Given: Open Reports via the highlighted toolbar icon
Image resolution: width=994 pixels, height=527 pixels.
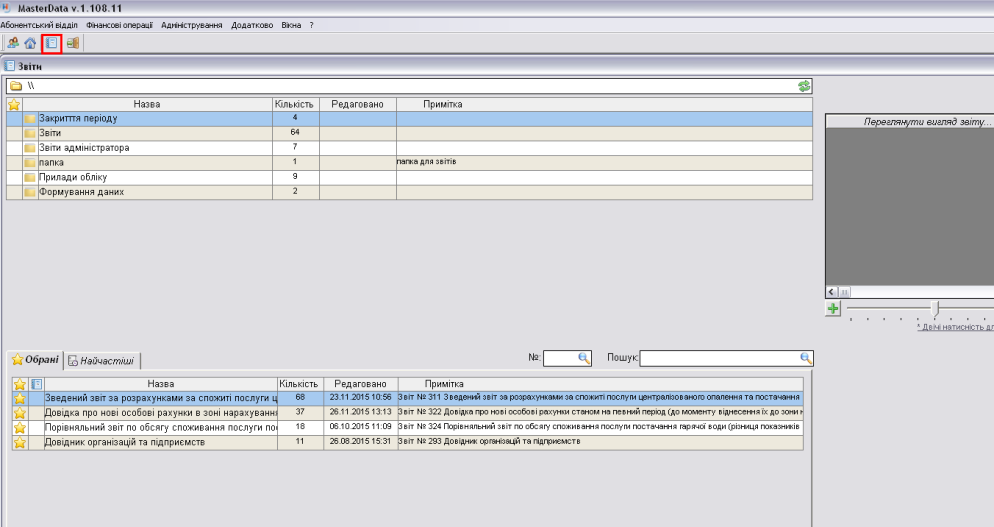Looking at the screenshot, I should click(52, 43).
